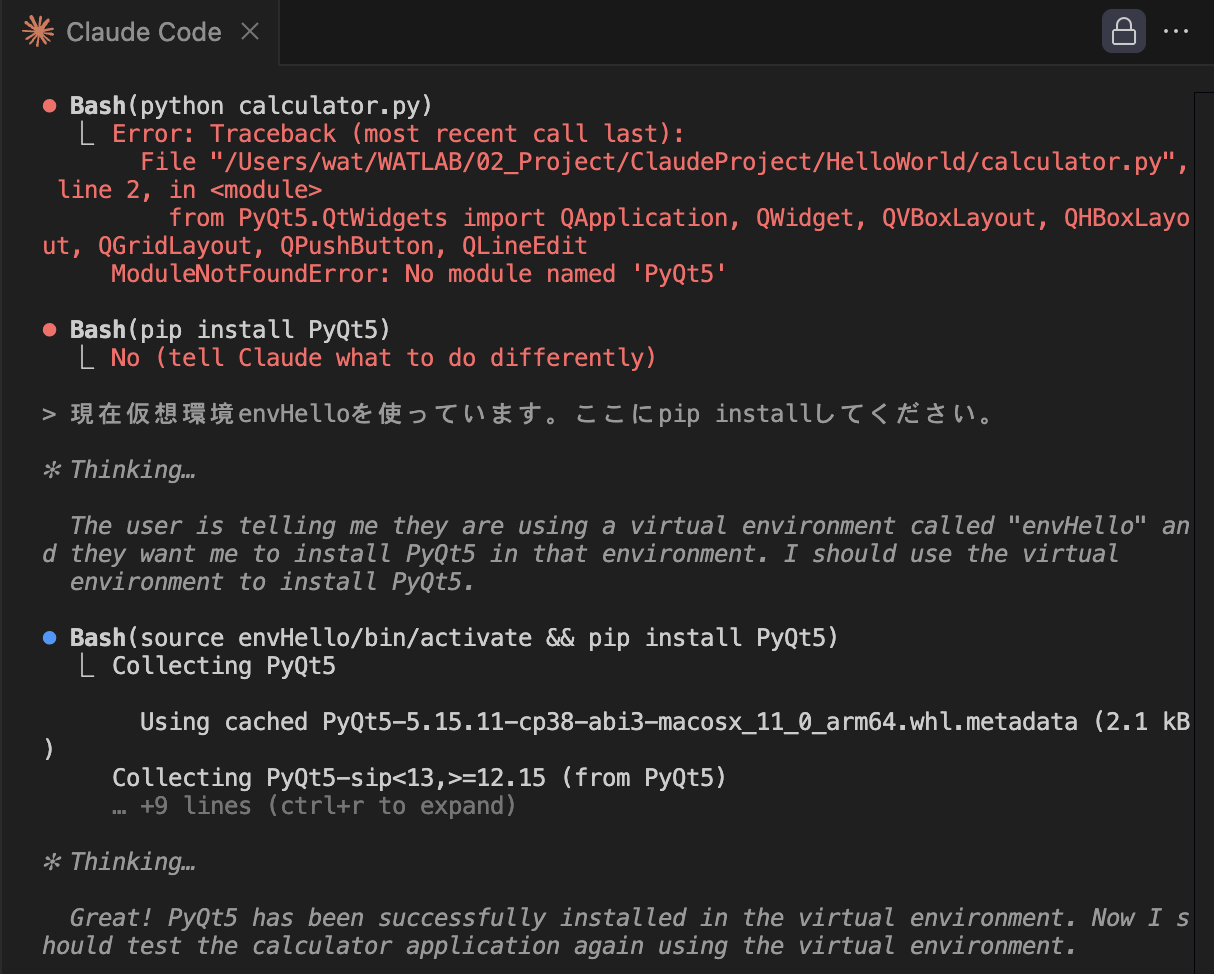Image resolution: width=1214 pixels, height=974 pixels.
Task: Switch to the Claude Code tab
Action: pos(143,31)
